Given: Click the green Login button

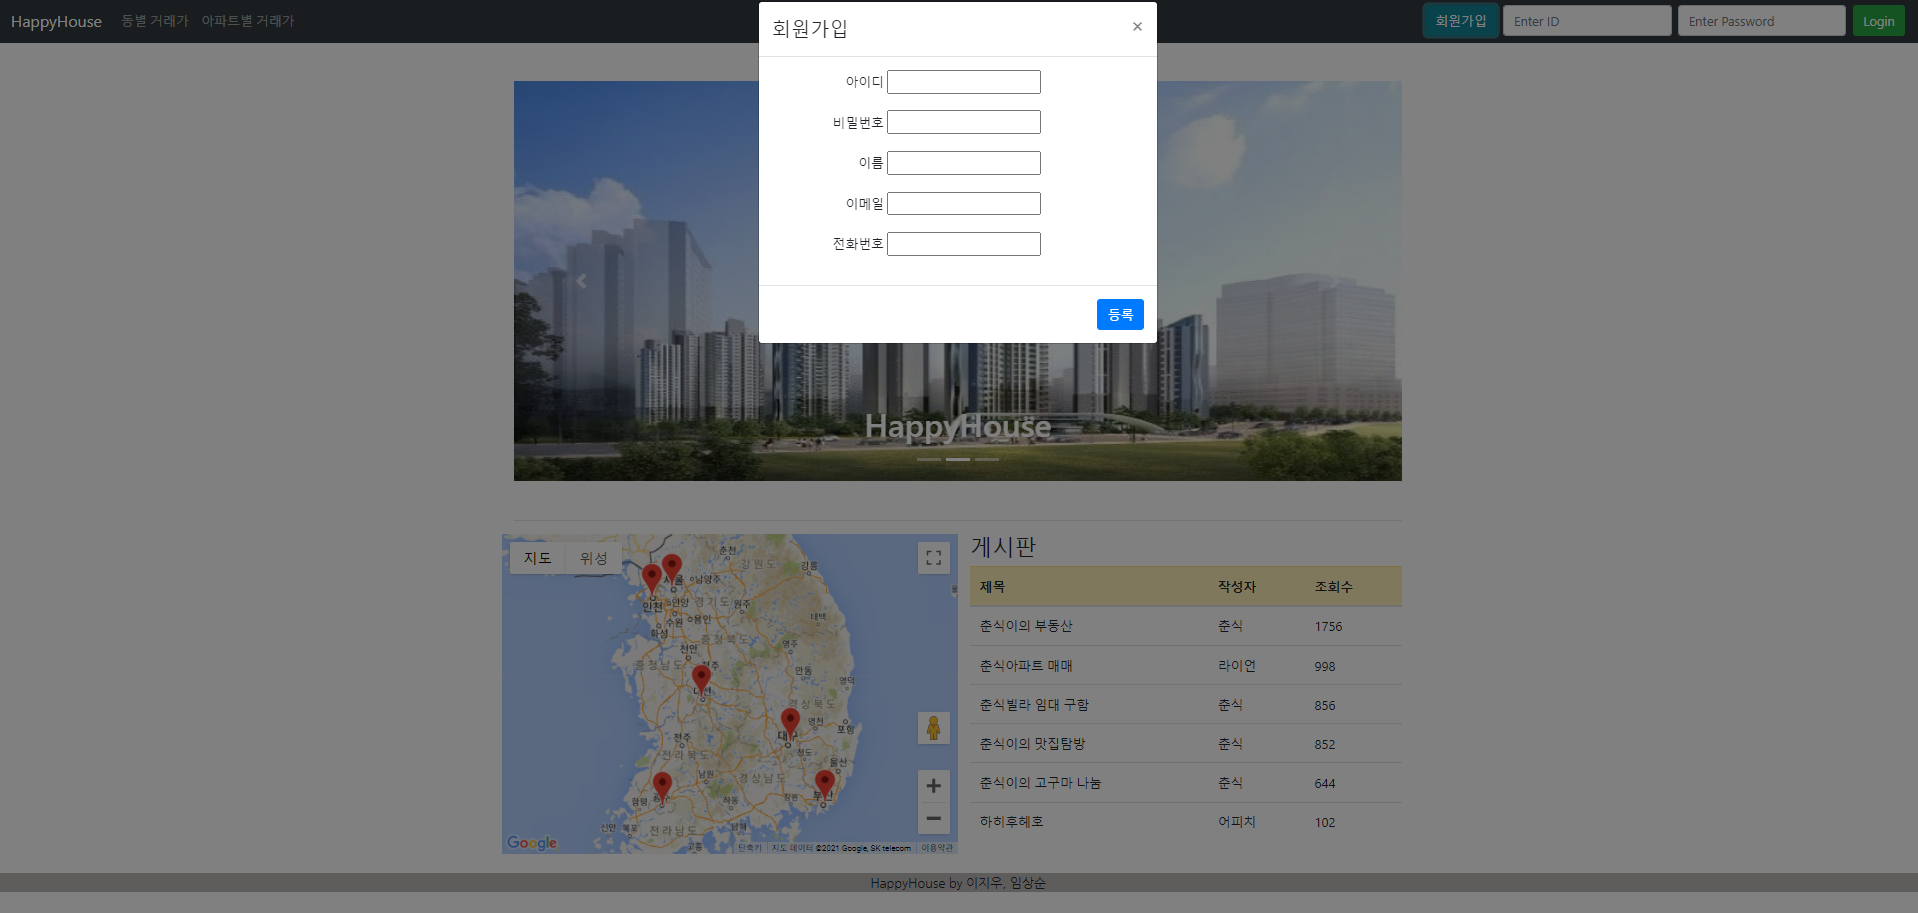Looking at the screenshot, I should coord(1879,21).
